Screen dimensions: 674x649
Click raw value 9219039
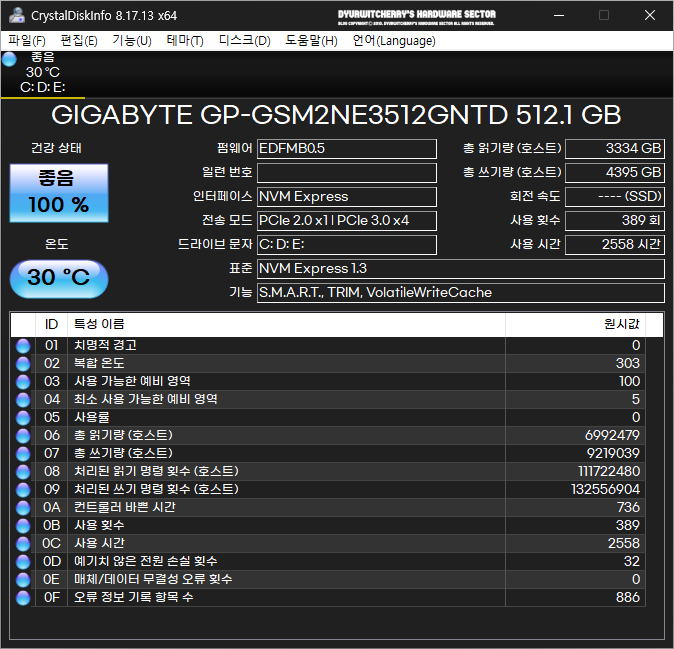coord(613,453)
